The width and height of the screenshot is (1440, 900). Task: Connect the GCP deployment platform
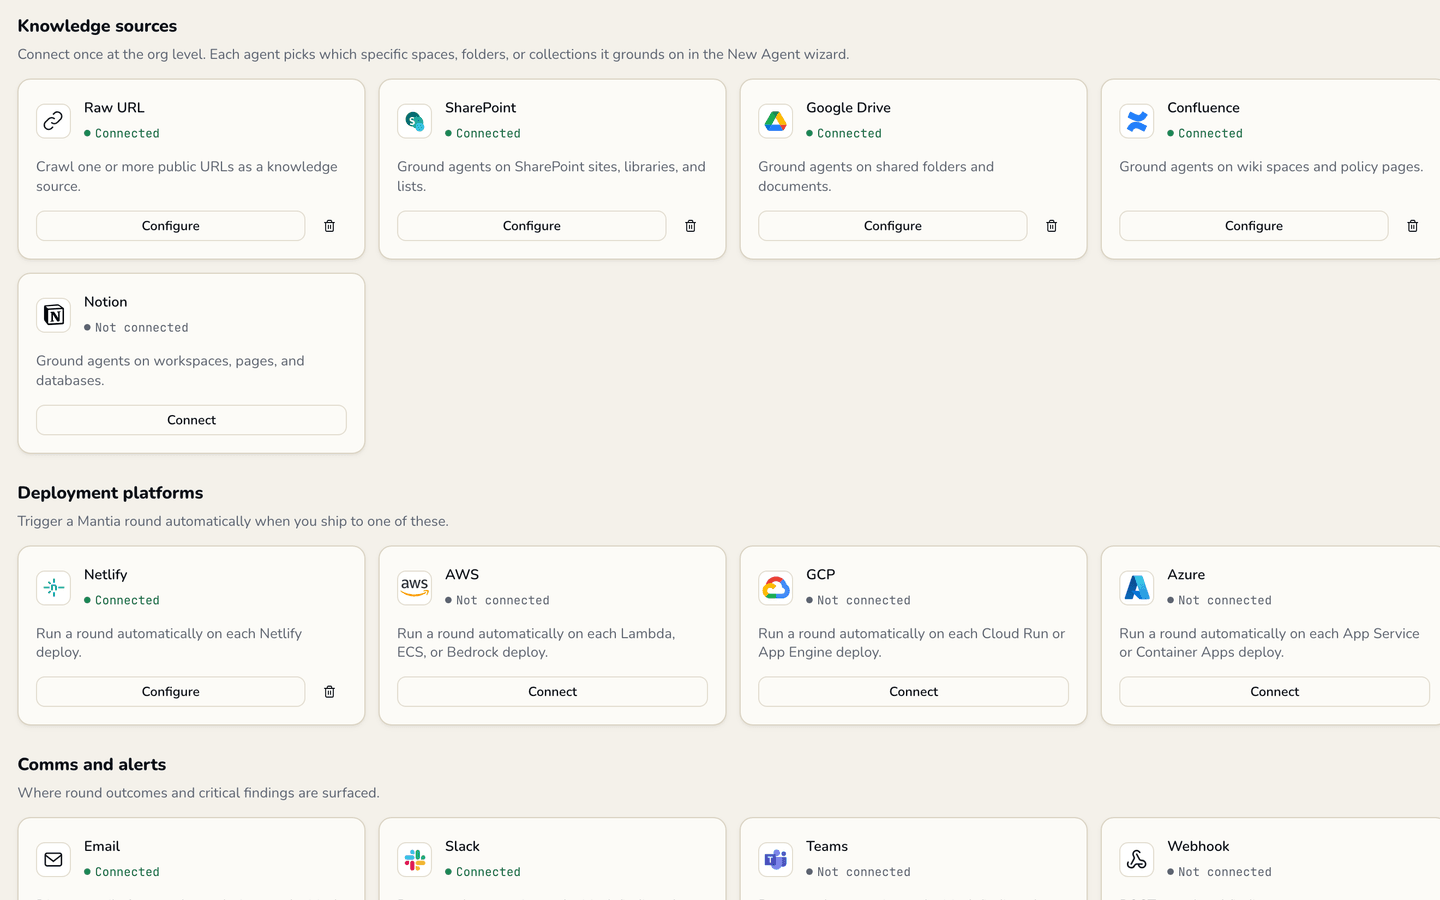[x=913, y=692]
